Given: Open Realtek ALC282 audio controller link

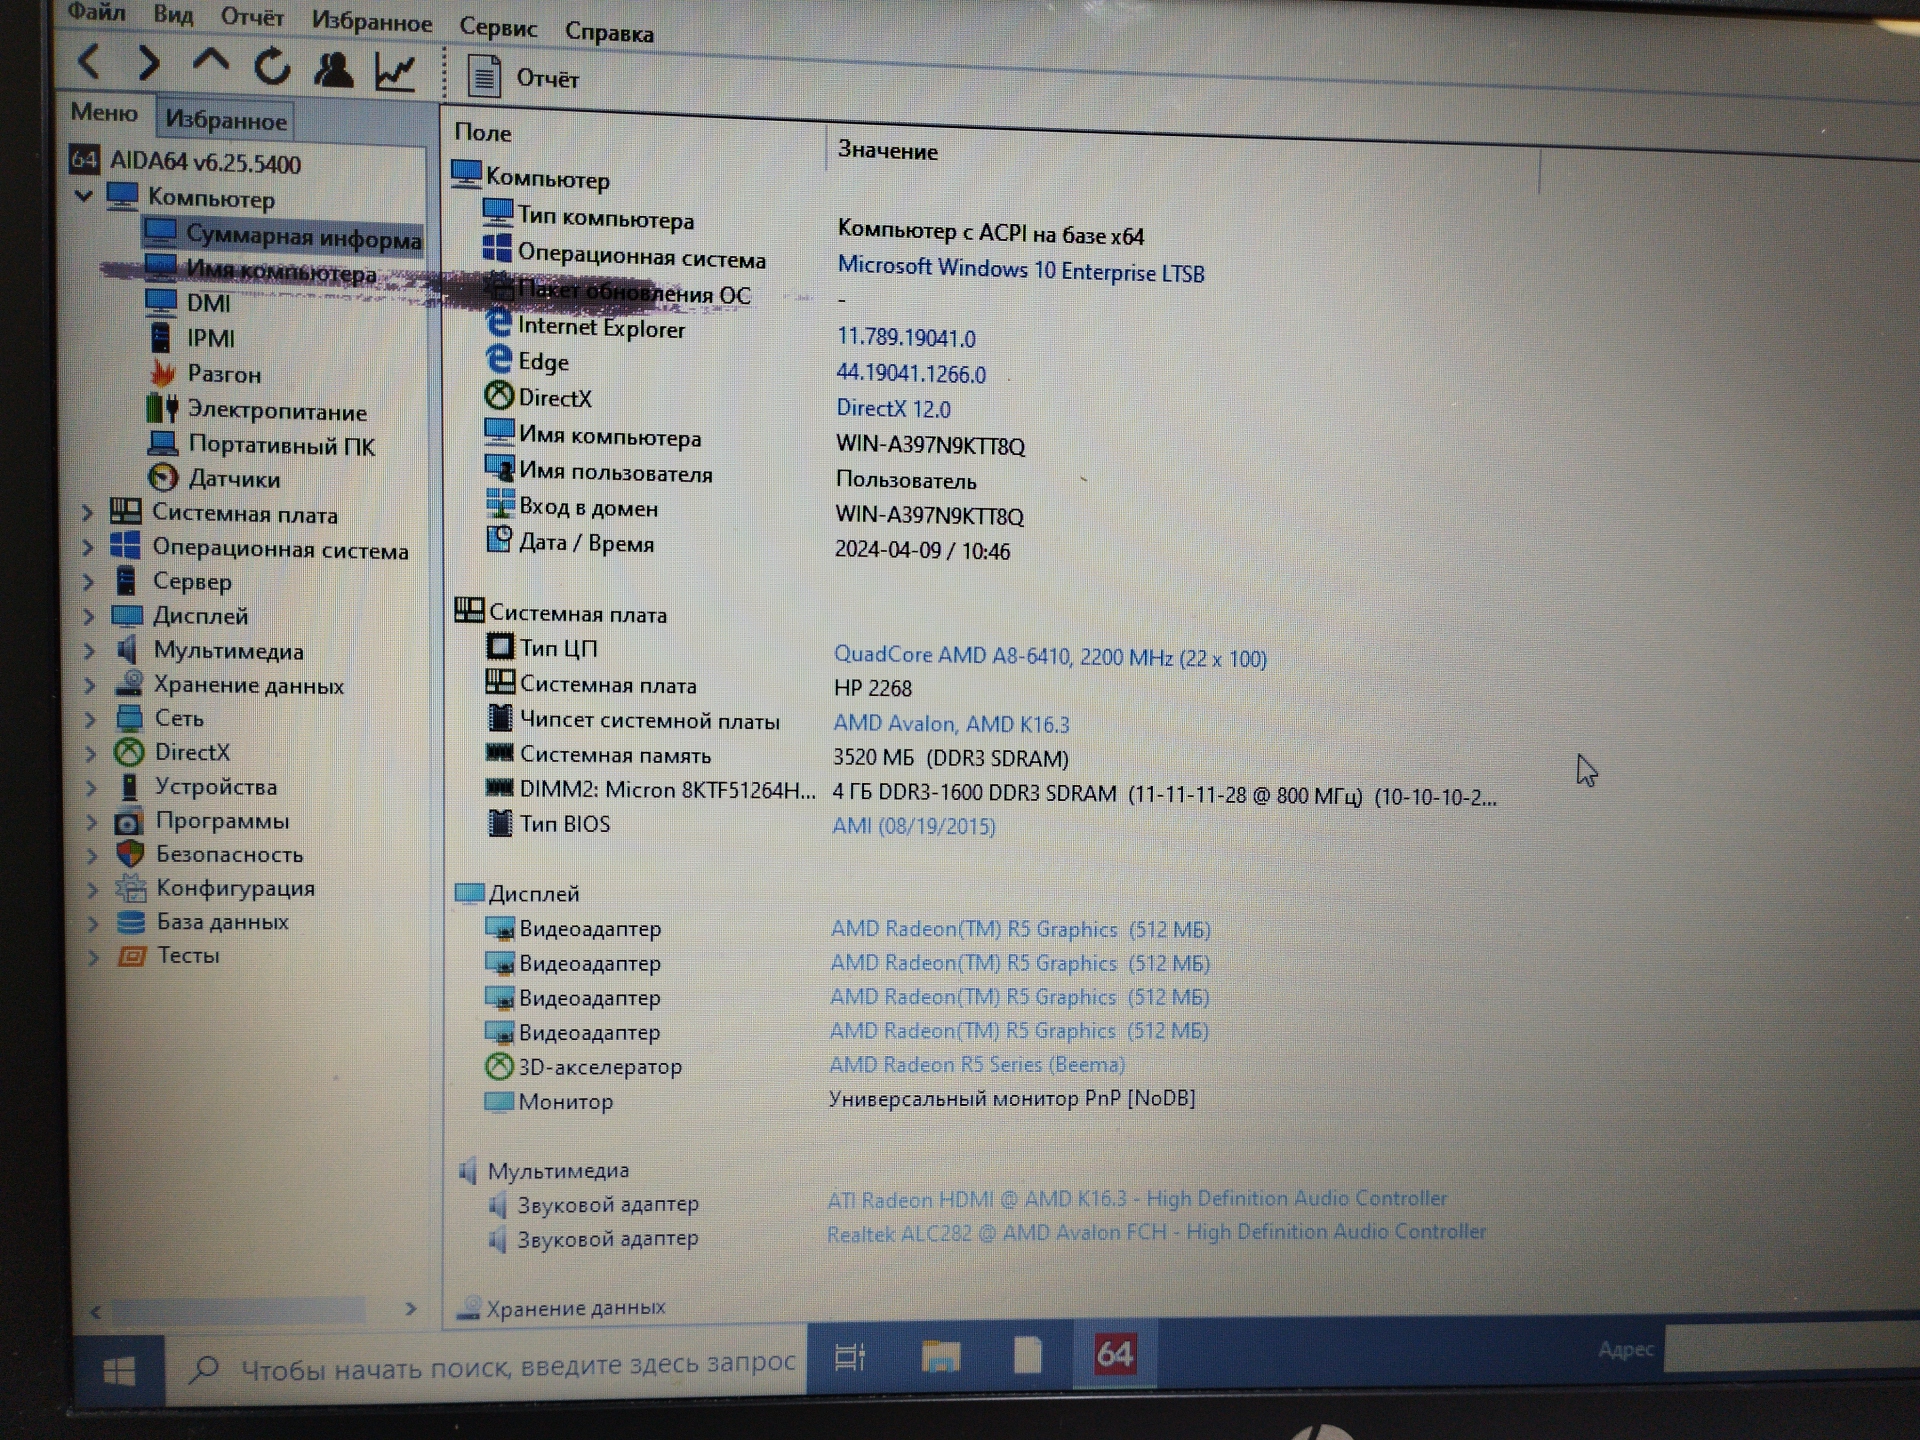Looking at the screenshot, I should [x=1156, y=1232].
